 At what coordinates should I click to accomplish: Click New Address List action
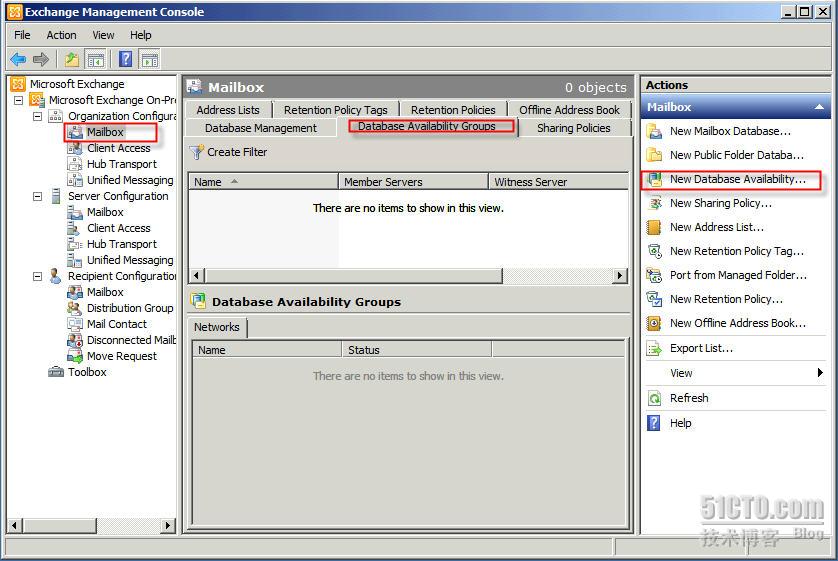tap(717, 227)
